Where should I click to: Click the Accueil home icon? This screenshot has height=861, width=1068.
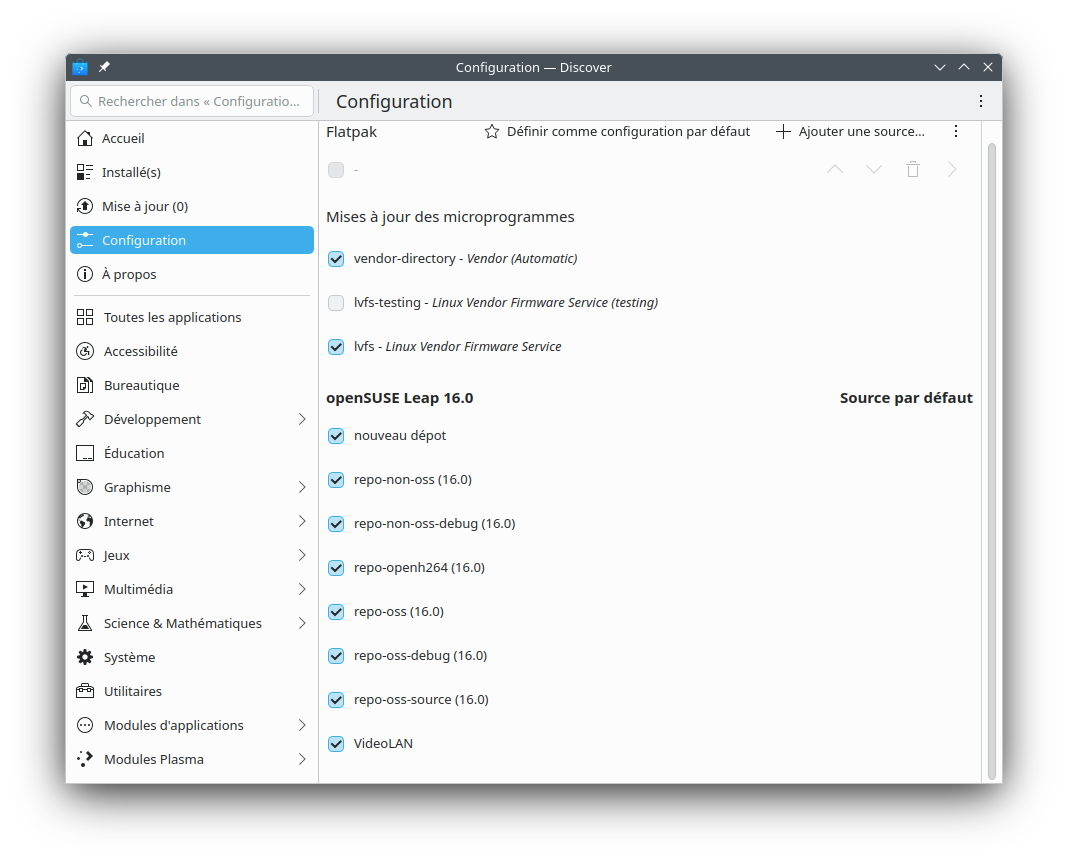point(85,138)
